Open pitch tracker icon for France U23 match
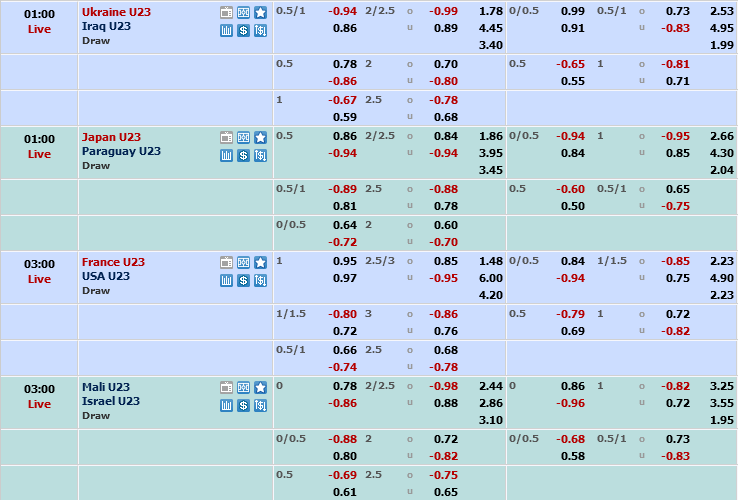738x500 pixels. [x=243, y=263]
